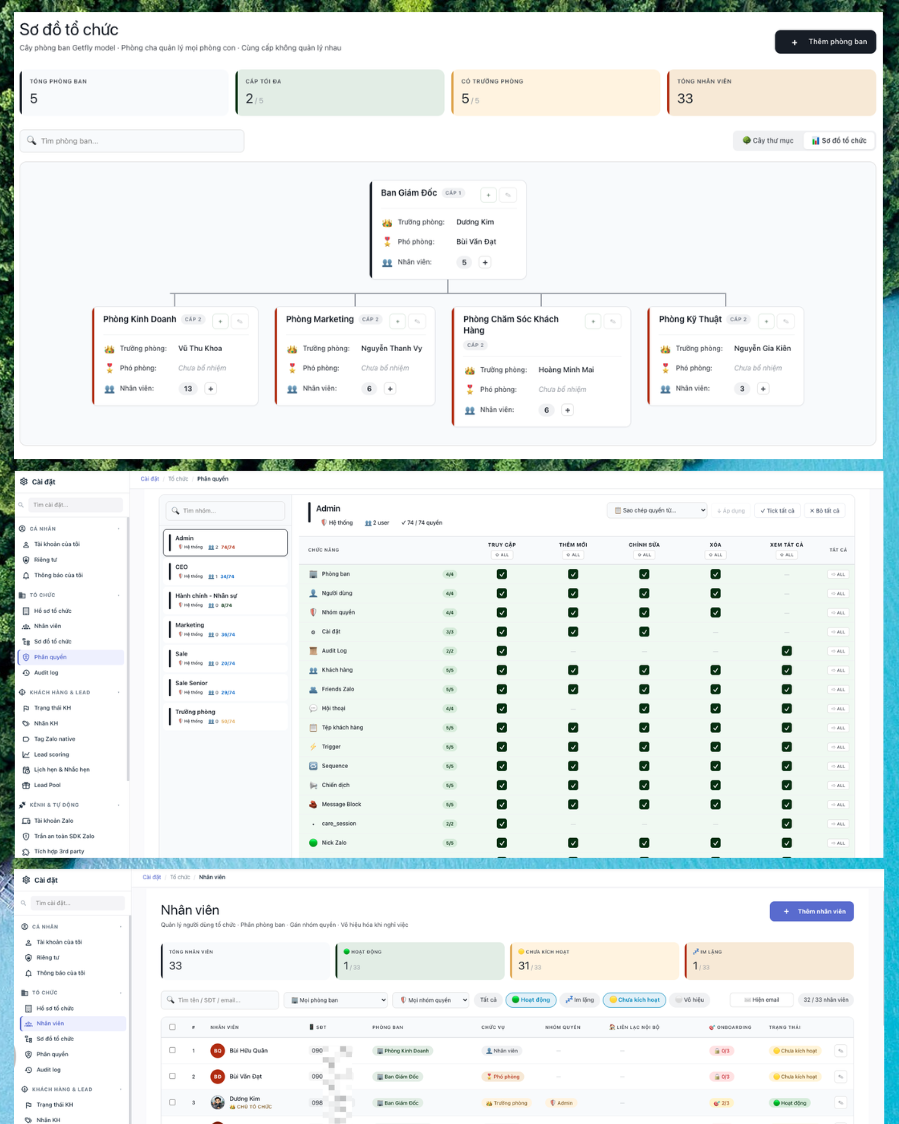Open Audit log sidebar item in permissions screen
Viewport: 899px width, 1124px height.
click(46, 672)
